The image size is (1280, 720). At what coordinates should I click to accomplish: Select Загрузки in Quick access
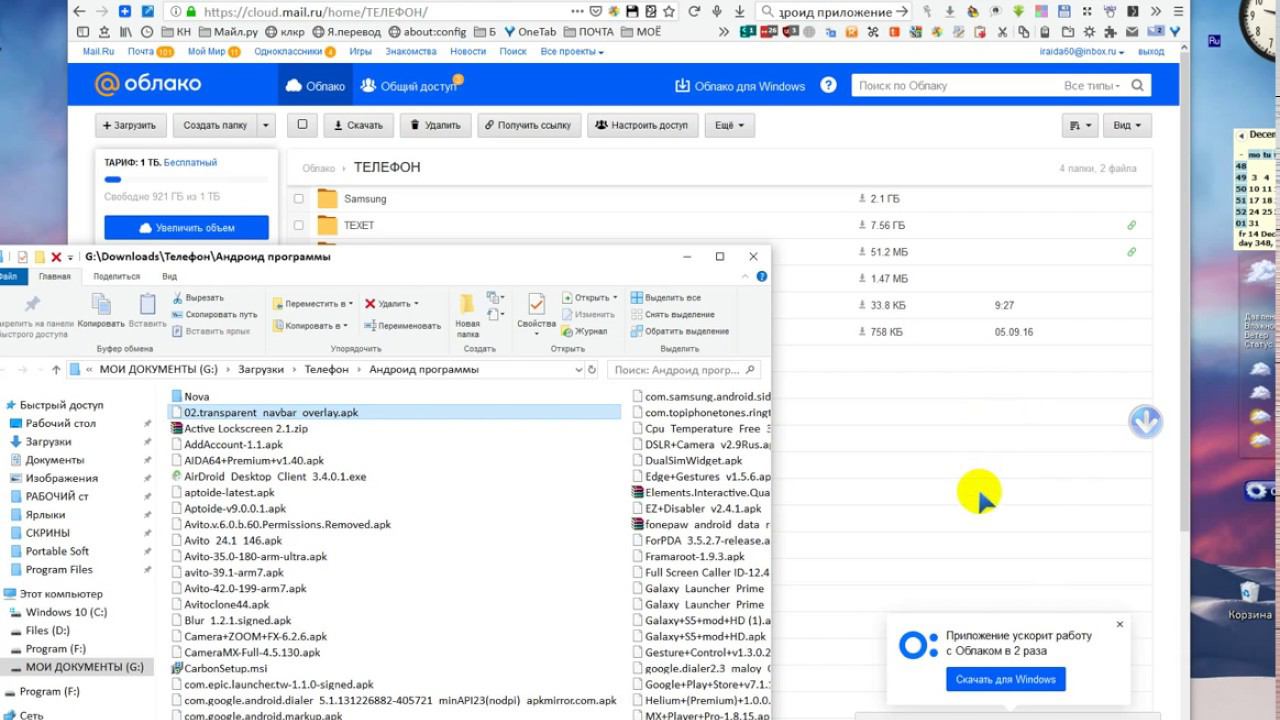48,442
